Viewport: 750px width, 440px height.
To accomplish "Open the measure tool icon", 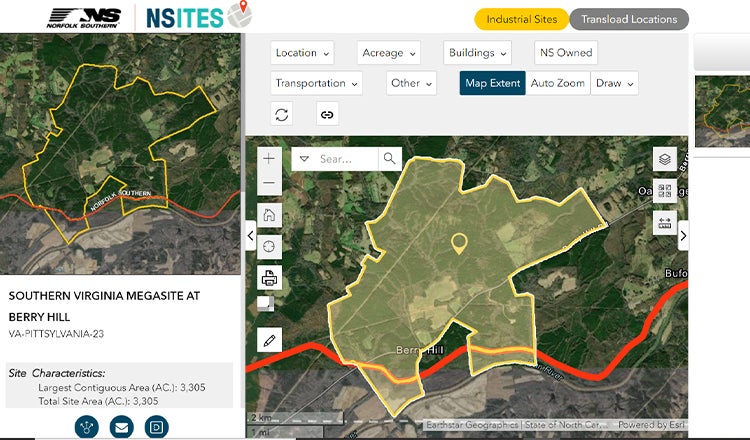I will [664, 223].
